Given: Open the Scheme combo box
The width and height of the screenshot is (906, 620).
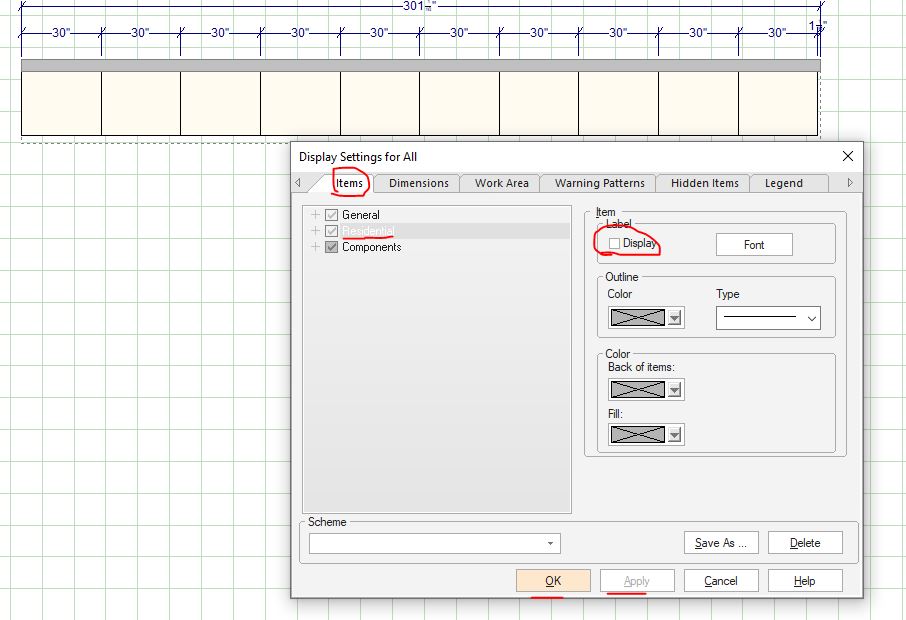Looking at the screenshot, I should tap(434, 543).
